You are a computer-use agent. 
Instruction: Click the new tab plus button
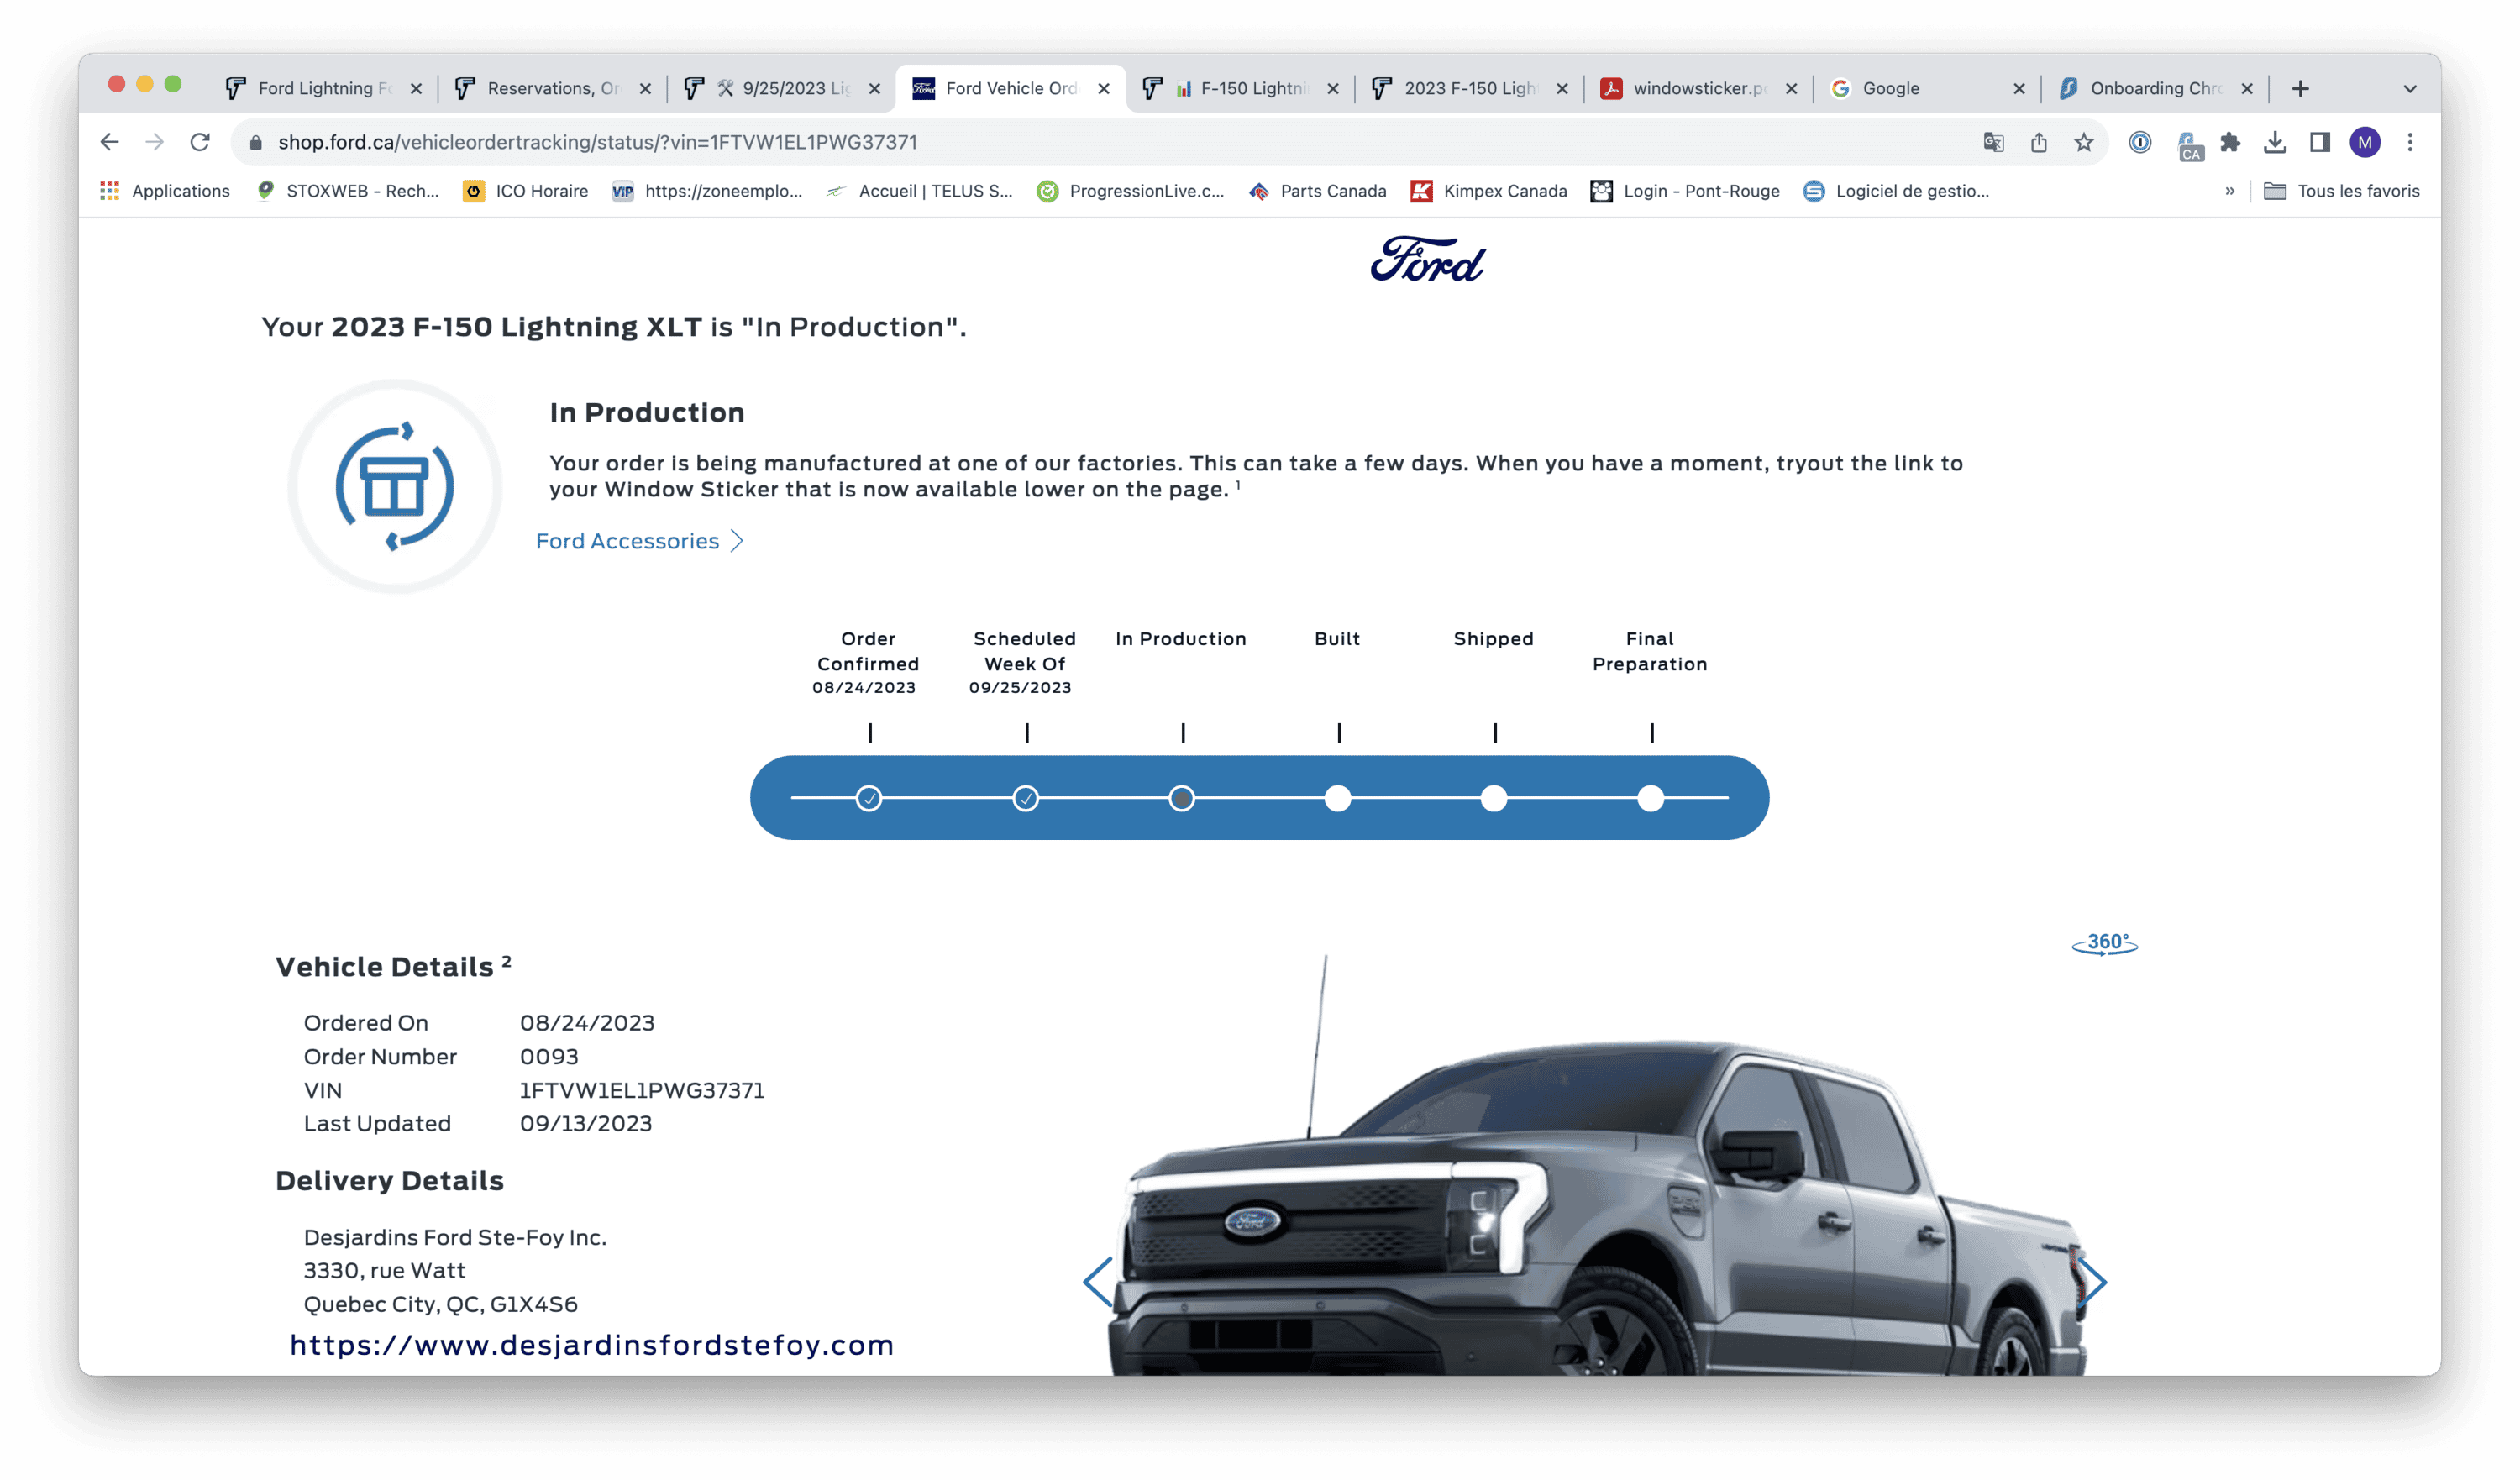click(2300, 88)
